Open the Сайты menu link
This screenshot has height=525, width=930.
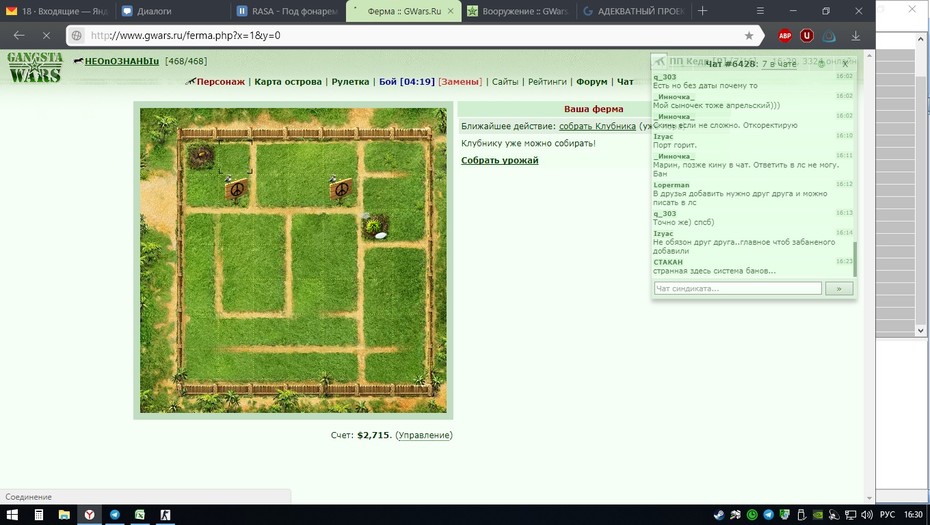(505, 82)
